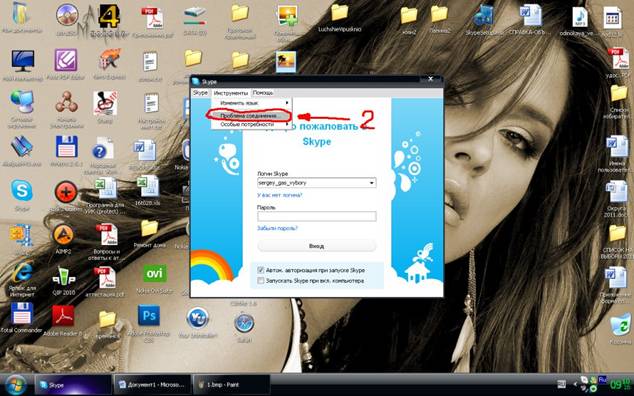Screen dimensions: 634x396
Task: Open the Foxit PDF Editor desktop icon
Action: [x=66, y=60]
